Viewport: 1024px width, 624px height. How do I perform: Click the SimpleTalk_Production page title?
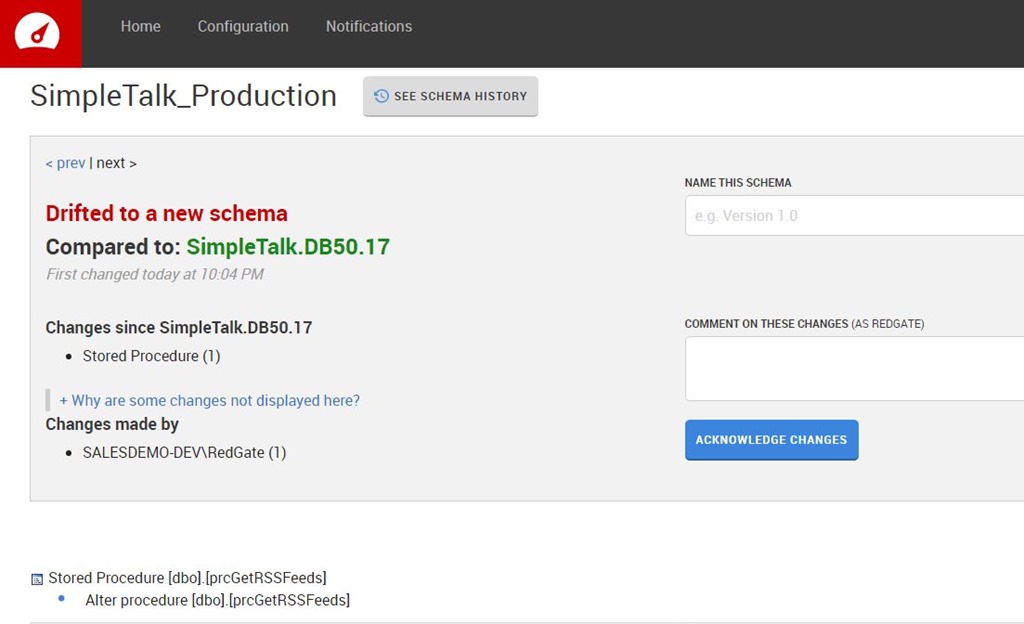(x=183, y=96)
